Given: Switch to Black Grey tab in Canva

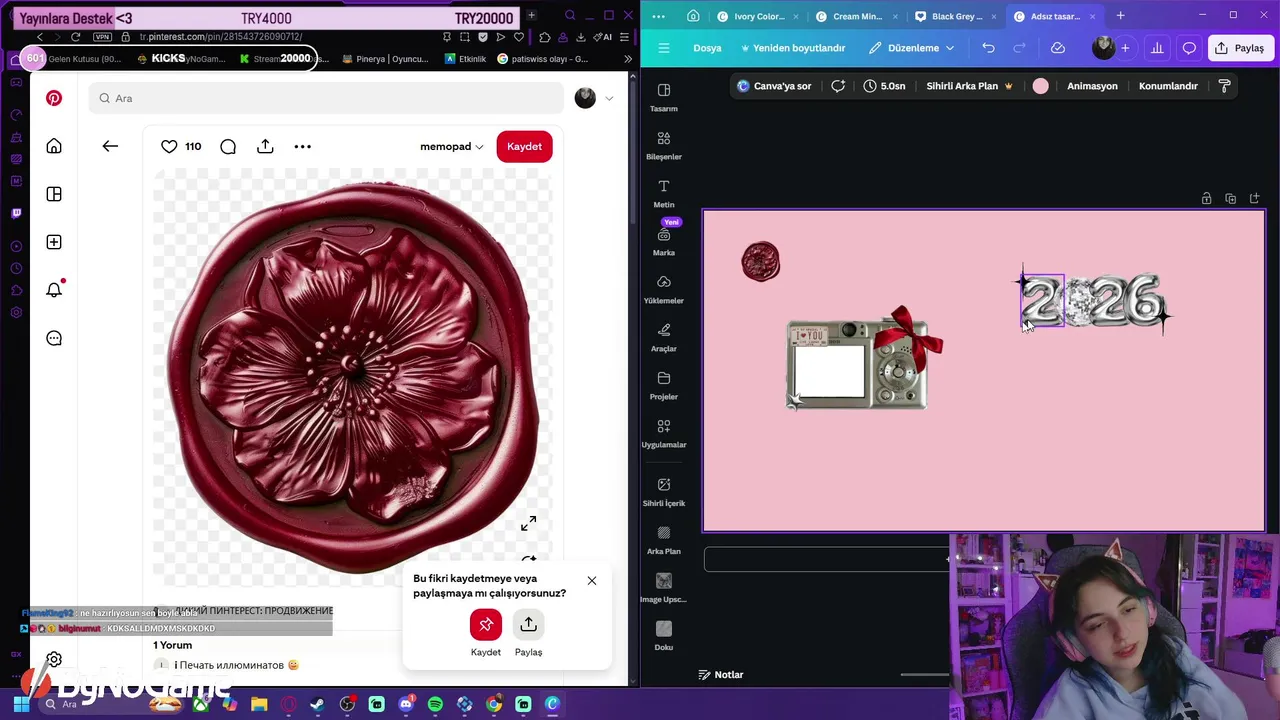Looking at the screenshot, I should 954,16.
